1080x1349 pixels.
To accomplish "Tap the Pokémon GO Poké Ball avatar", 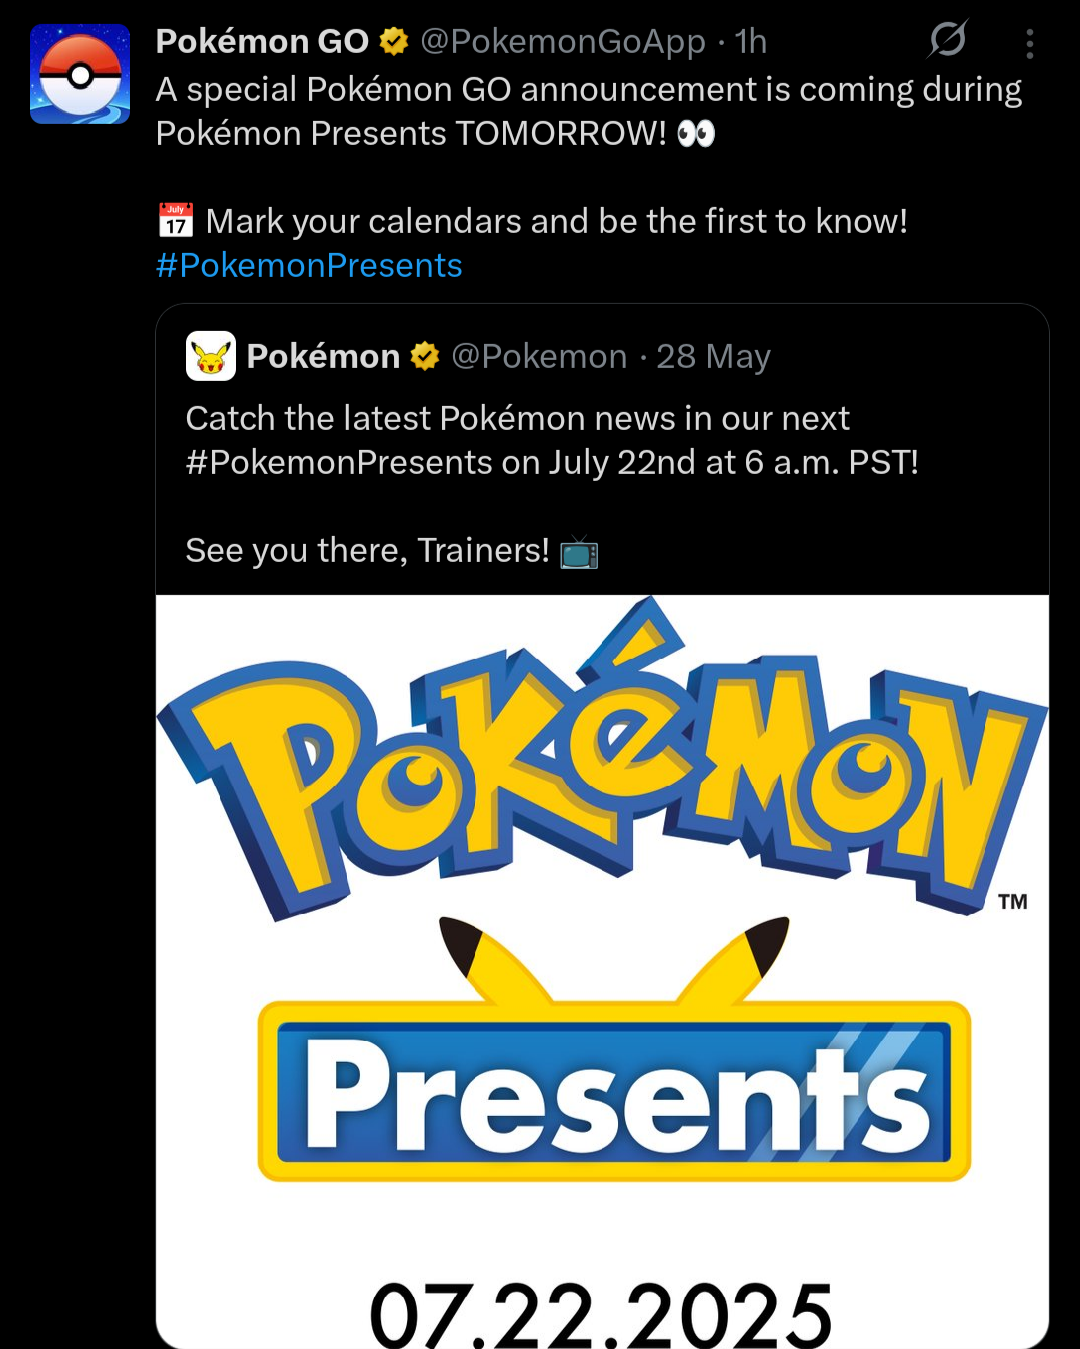I will 80,75.
